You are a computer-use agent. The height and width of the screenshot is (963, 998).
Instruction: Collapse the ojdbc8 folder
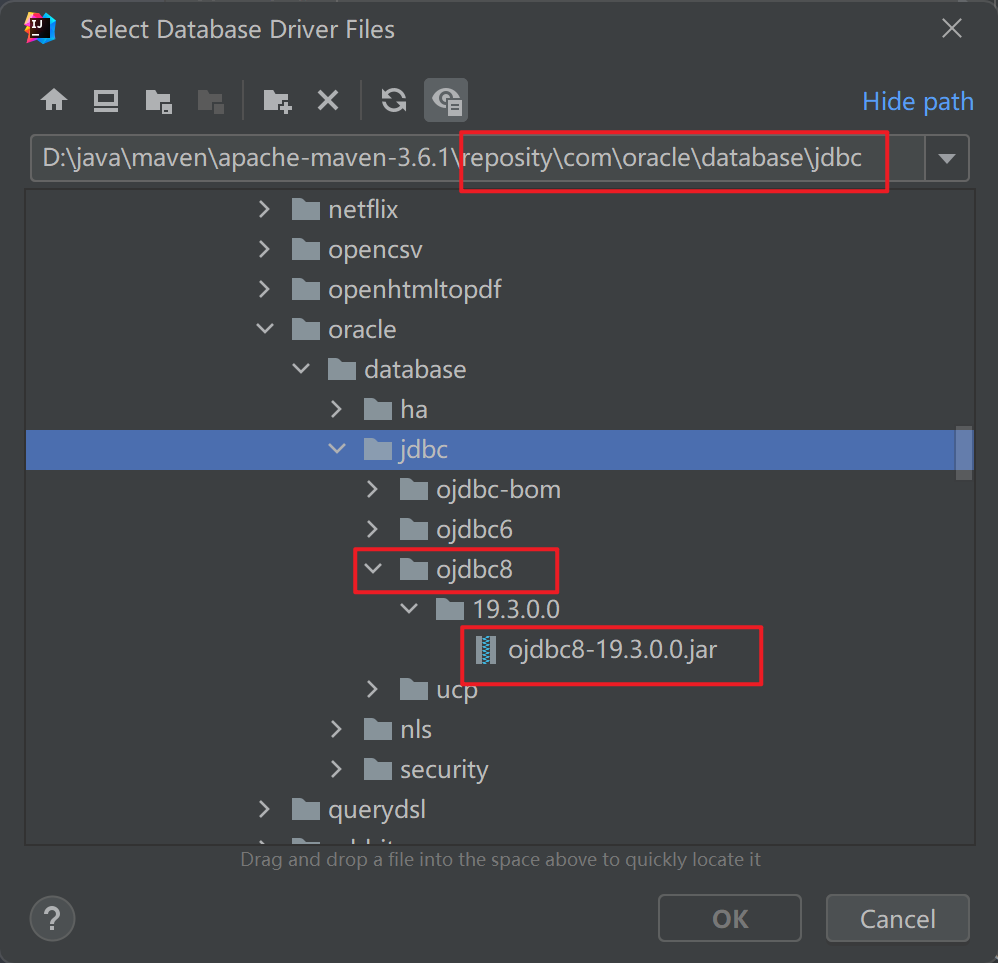pyautogui.click(x=373, y=569)
